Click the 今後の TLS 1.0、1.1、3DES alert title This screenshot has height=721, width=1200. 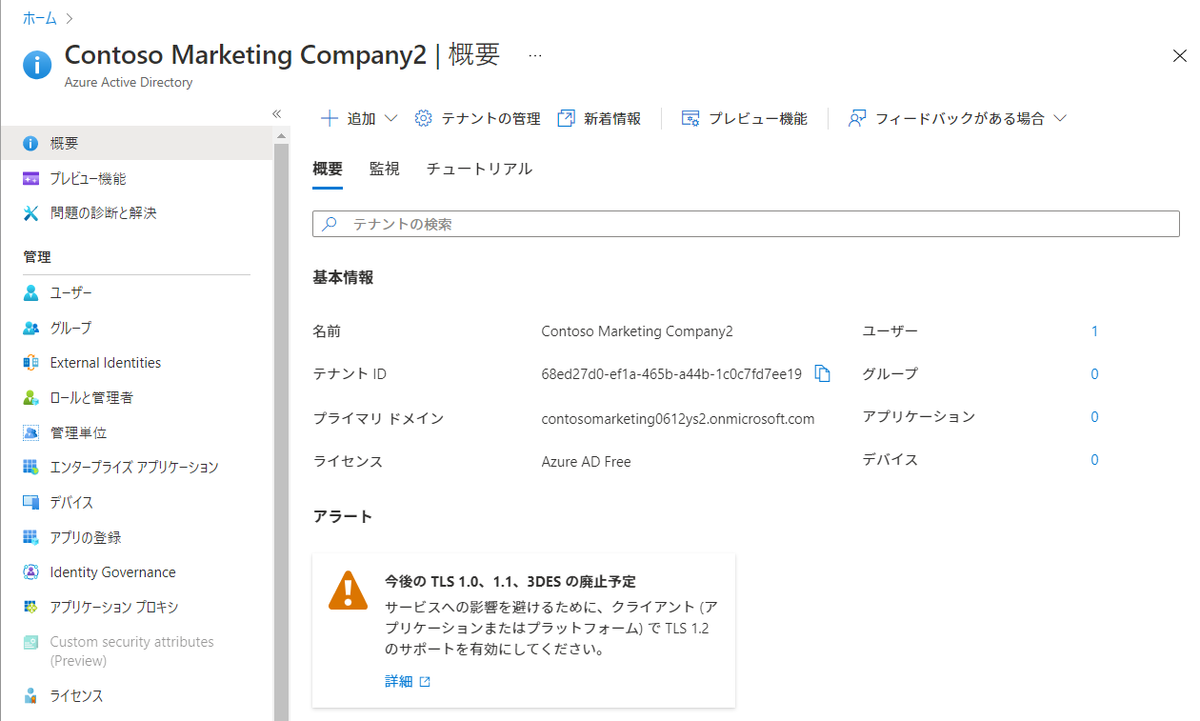point(510,581)
